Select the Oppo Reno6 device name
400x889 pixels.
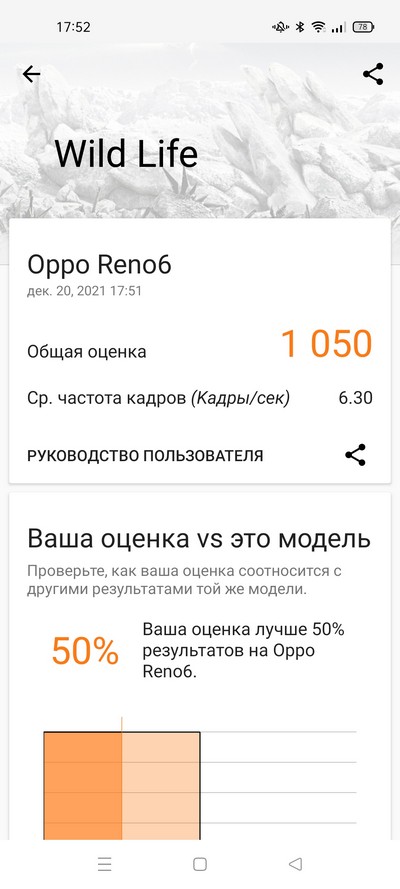point(100,265)
